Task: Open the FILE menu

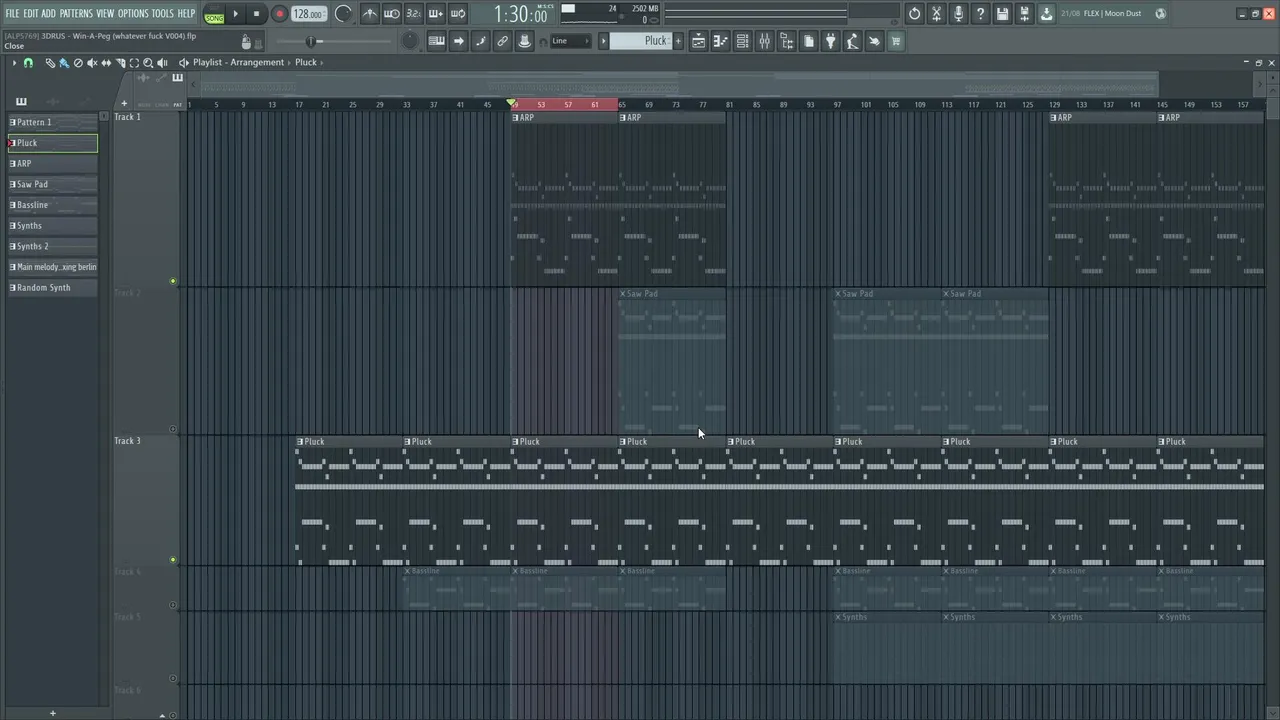Action: click(x=12, y=13)
